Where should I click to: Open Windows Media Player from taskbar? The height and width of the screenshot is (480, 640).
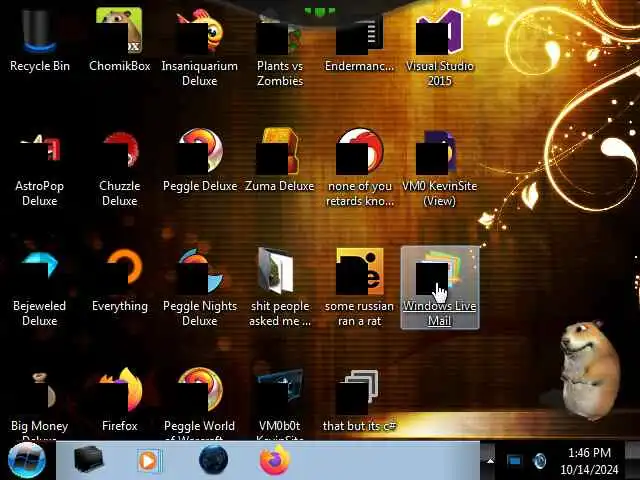149,460
